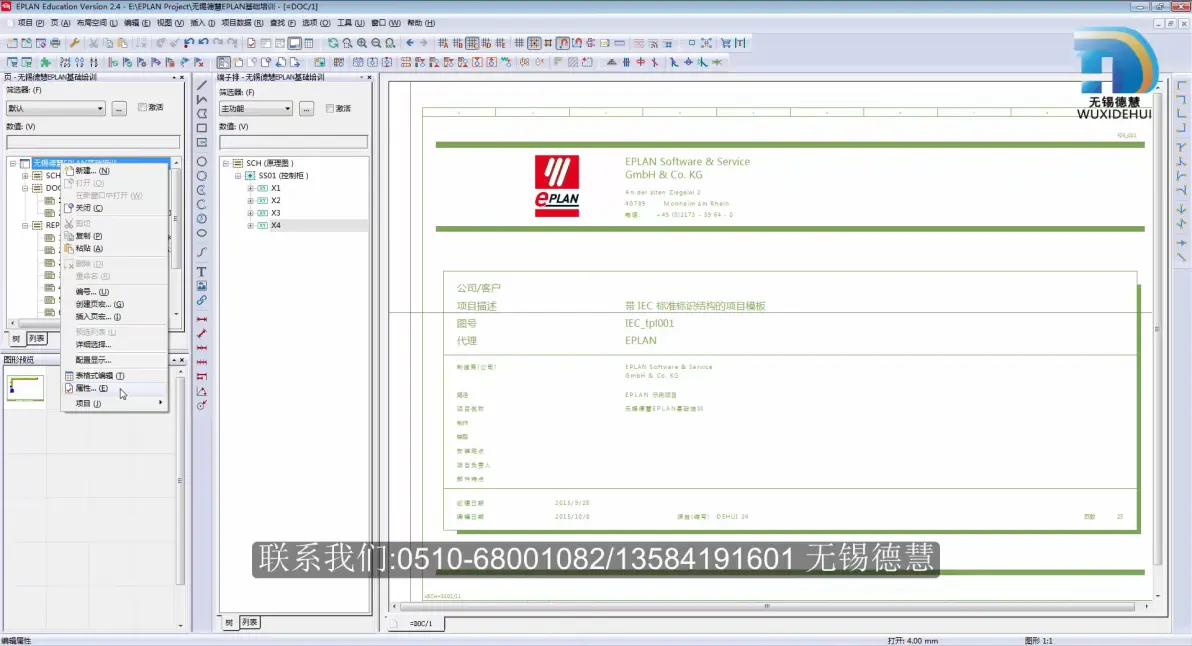
Task: Select the spline curve drawing tool
Action: (x=201, y=252)
